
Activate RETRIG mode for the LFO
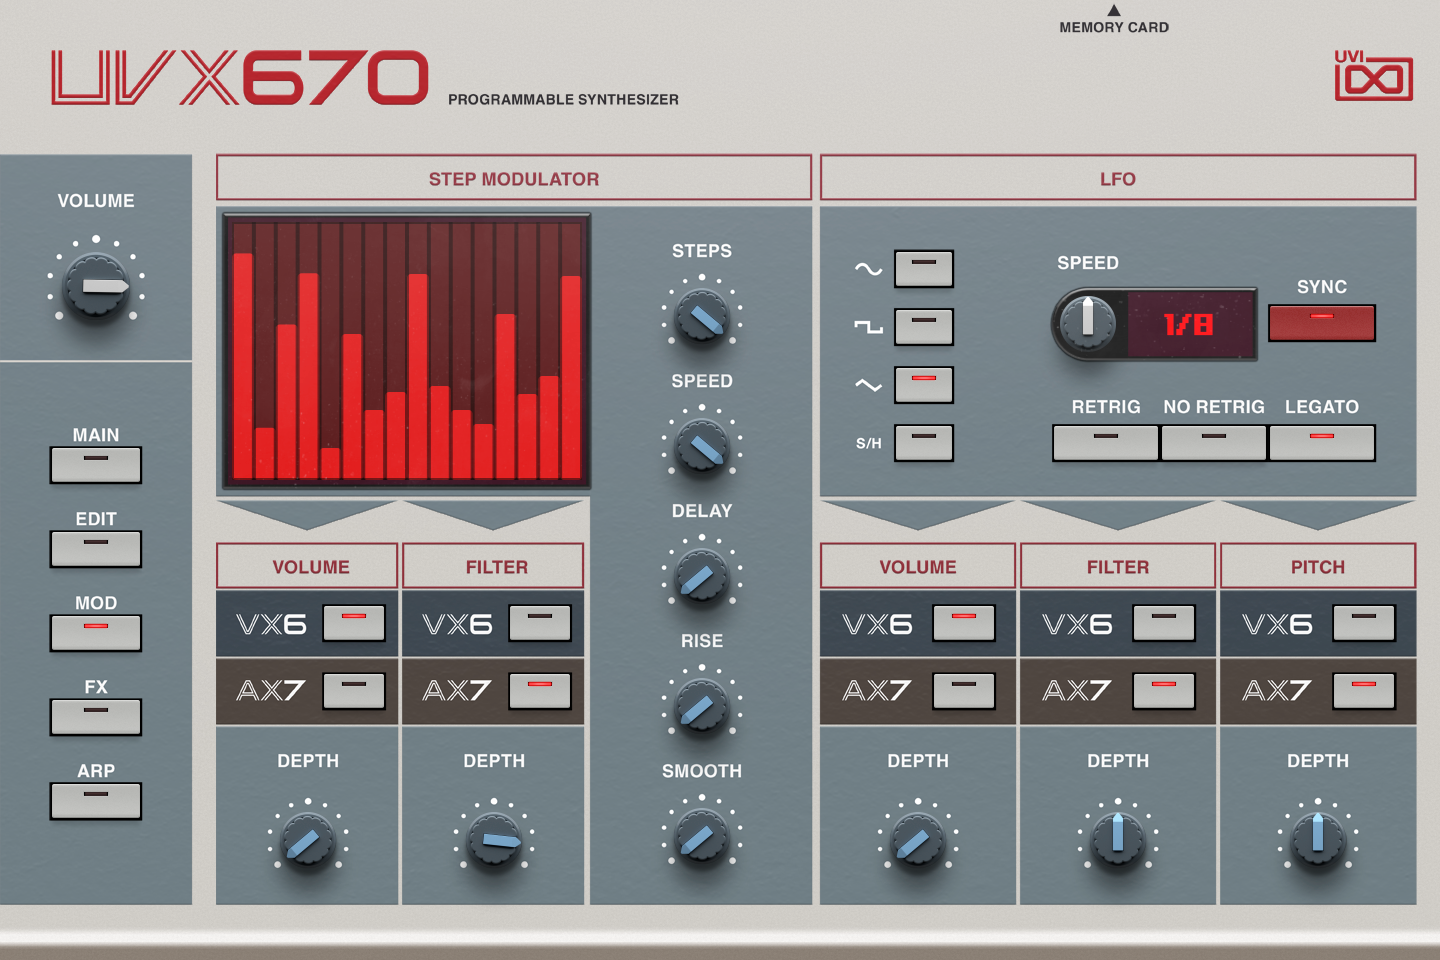click(1104, 442)
